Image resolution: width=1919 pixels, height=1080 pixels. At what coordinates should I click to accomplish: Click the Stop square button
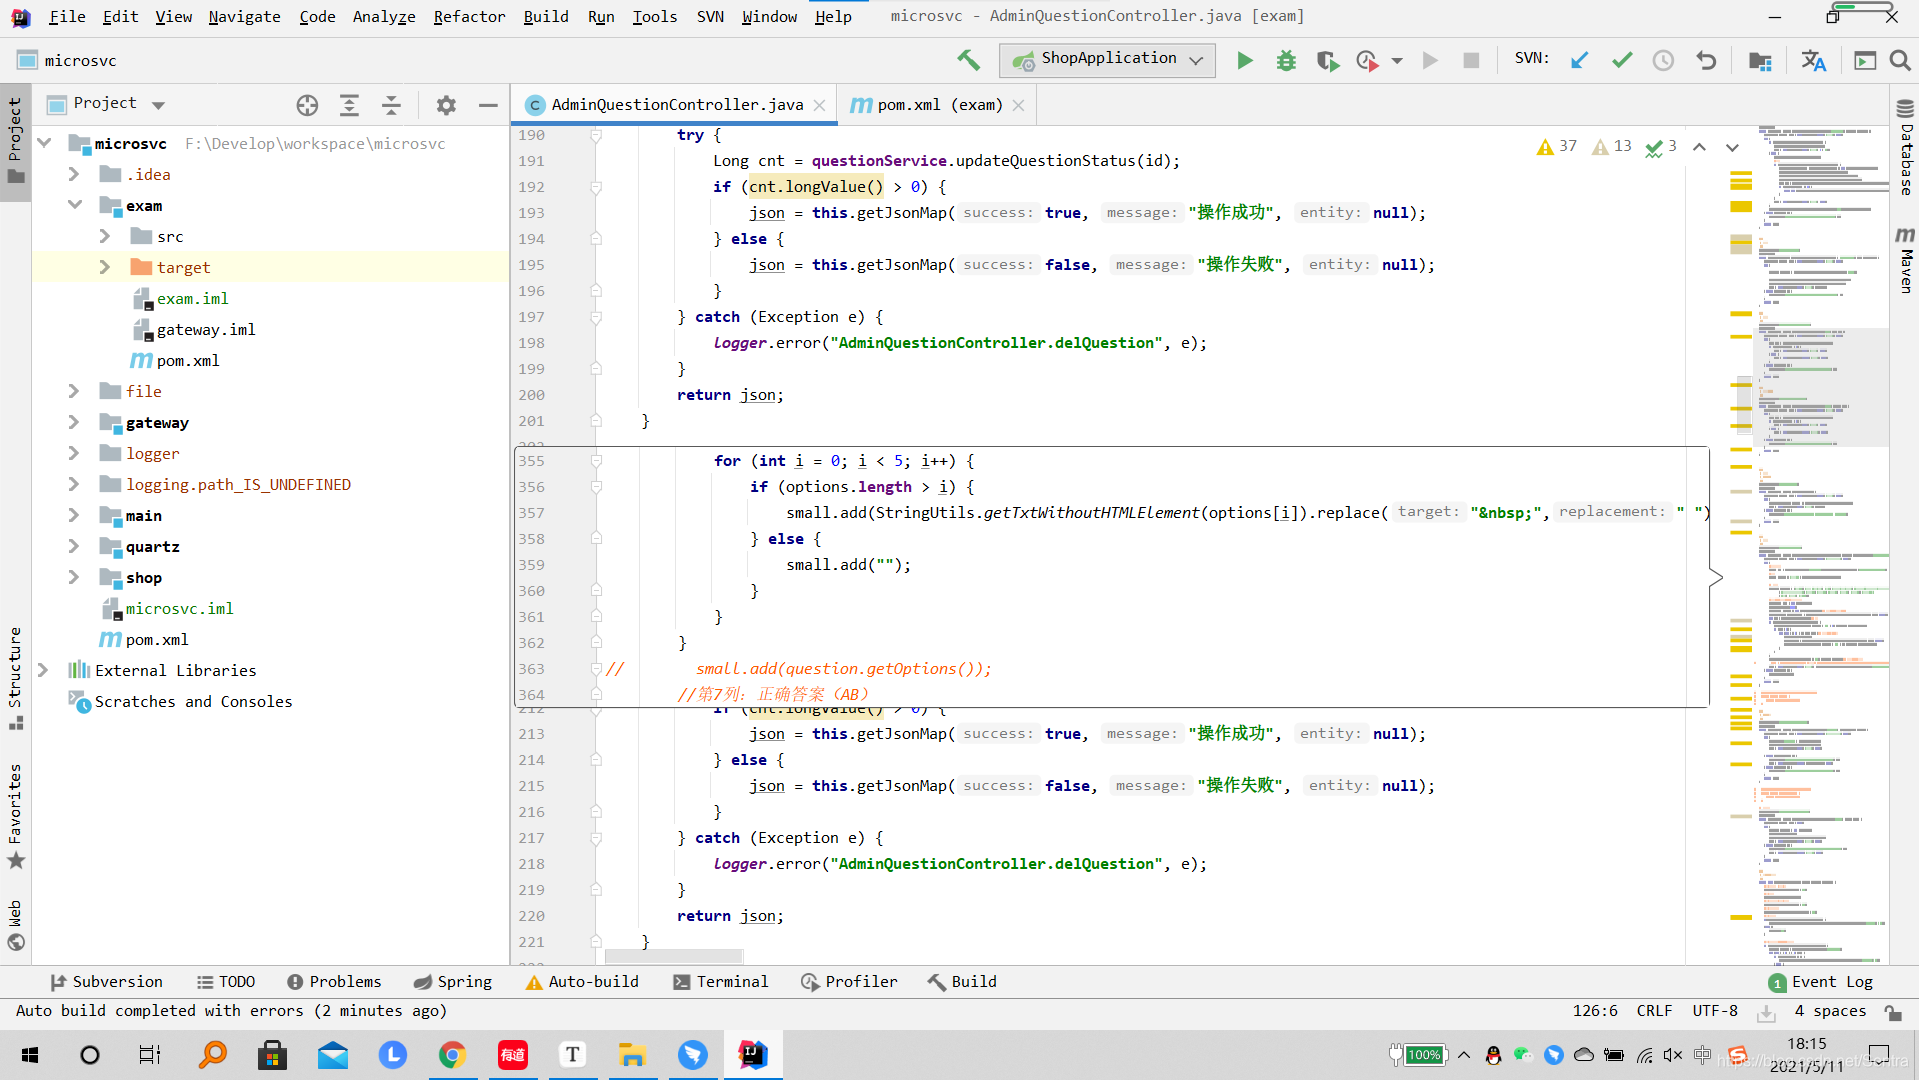(1471, 61)
